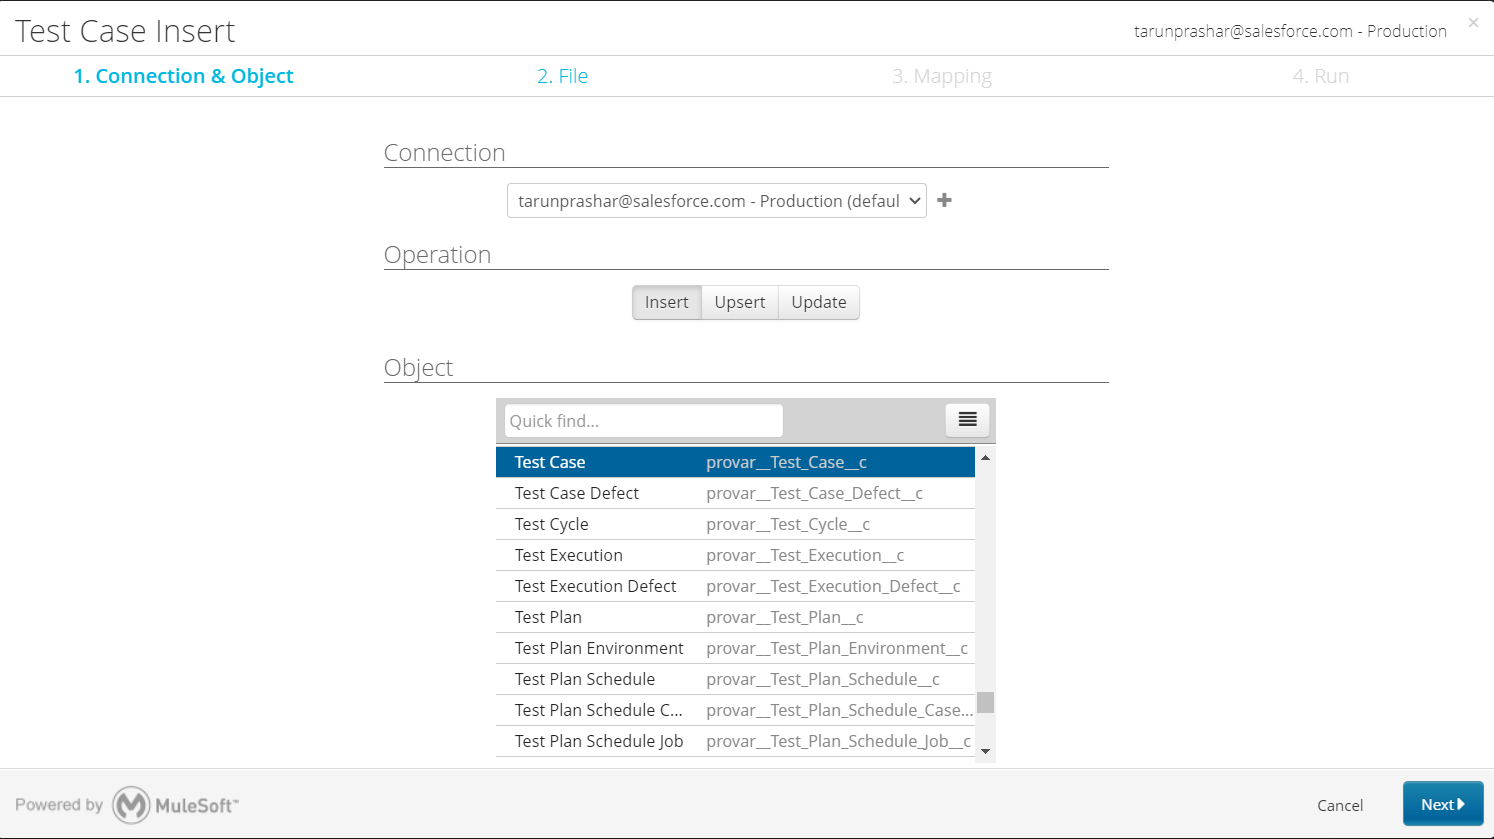Select the Test Cycle object
1494x839 pixels.
pyautogui.click(x=735, y=524)
